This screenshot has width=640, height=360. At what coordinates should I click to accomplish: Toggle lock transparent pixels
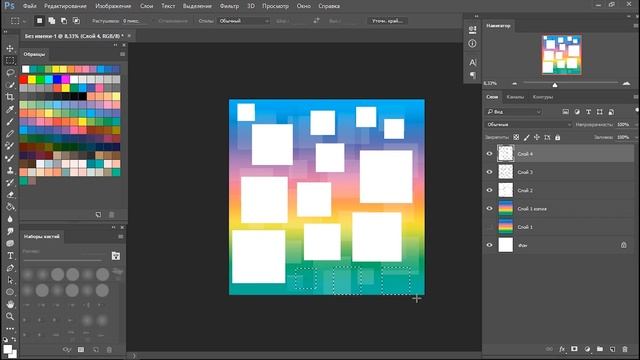[x=516, y=138]
